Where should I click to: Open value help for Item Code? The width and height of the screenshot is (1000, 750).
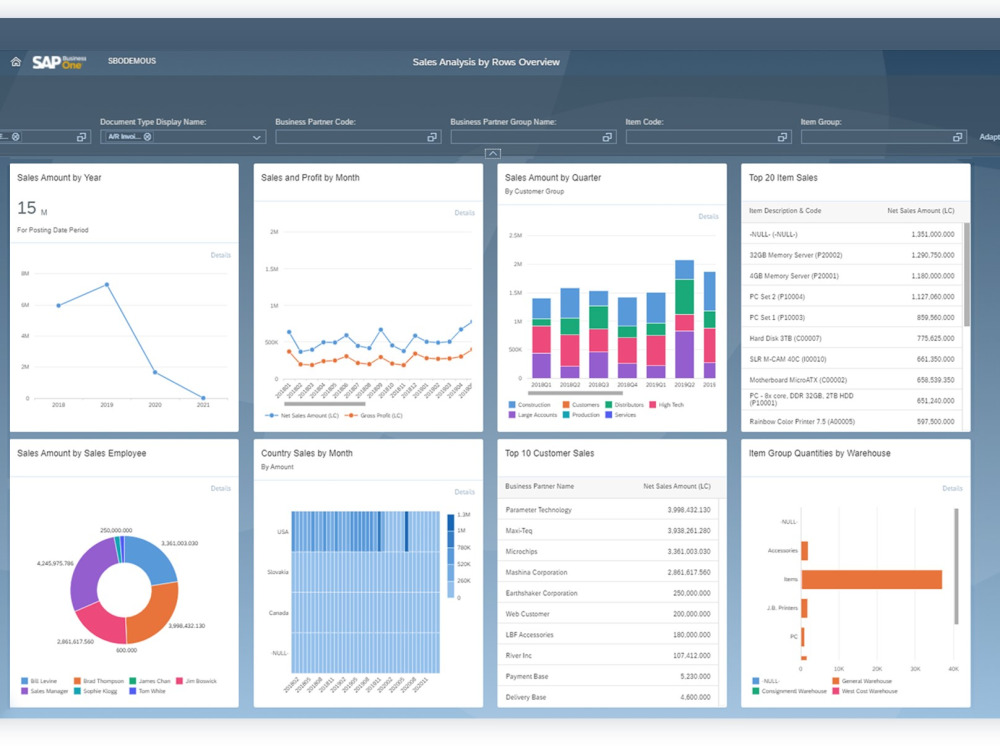tap(783, 137)
